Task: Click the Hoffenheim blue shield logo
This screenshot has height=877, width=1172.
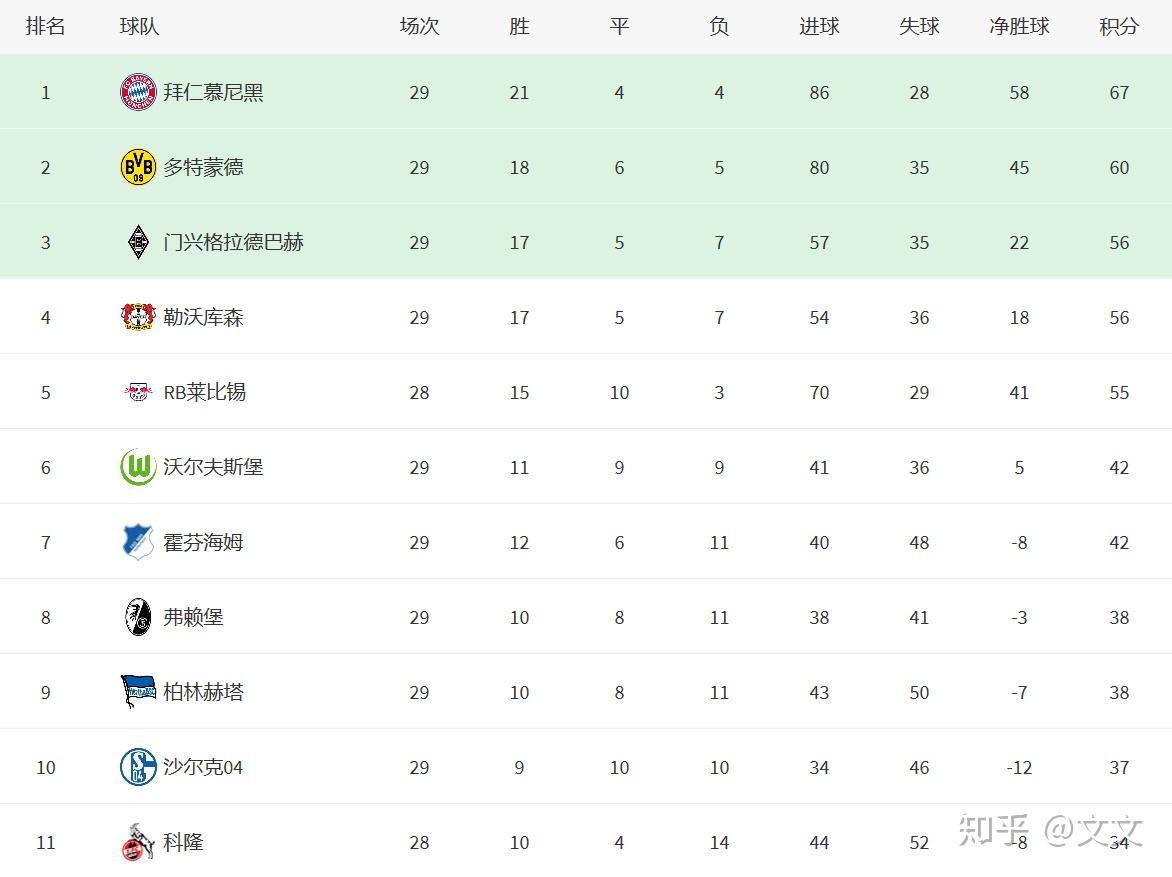Action: (x=138, y=542)
